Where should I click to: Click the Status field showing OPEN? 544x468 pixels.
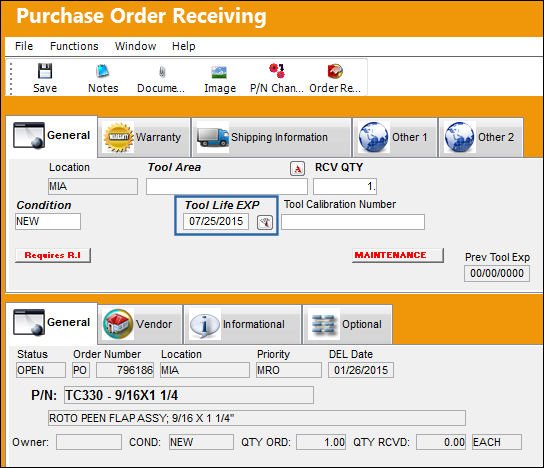tap(41, 370)
